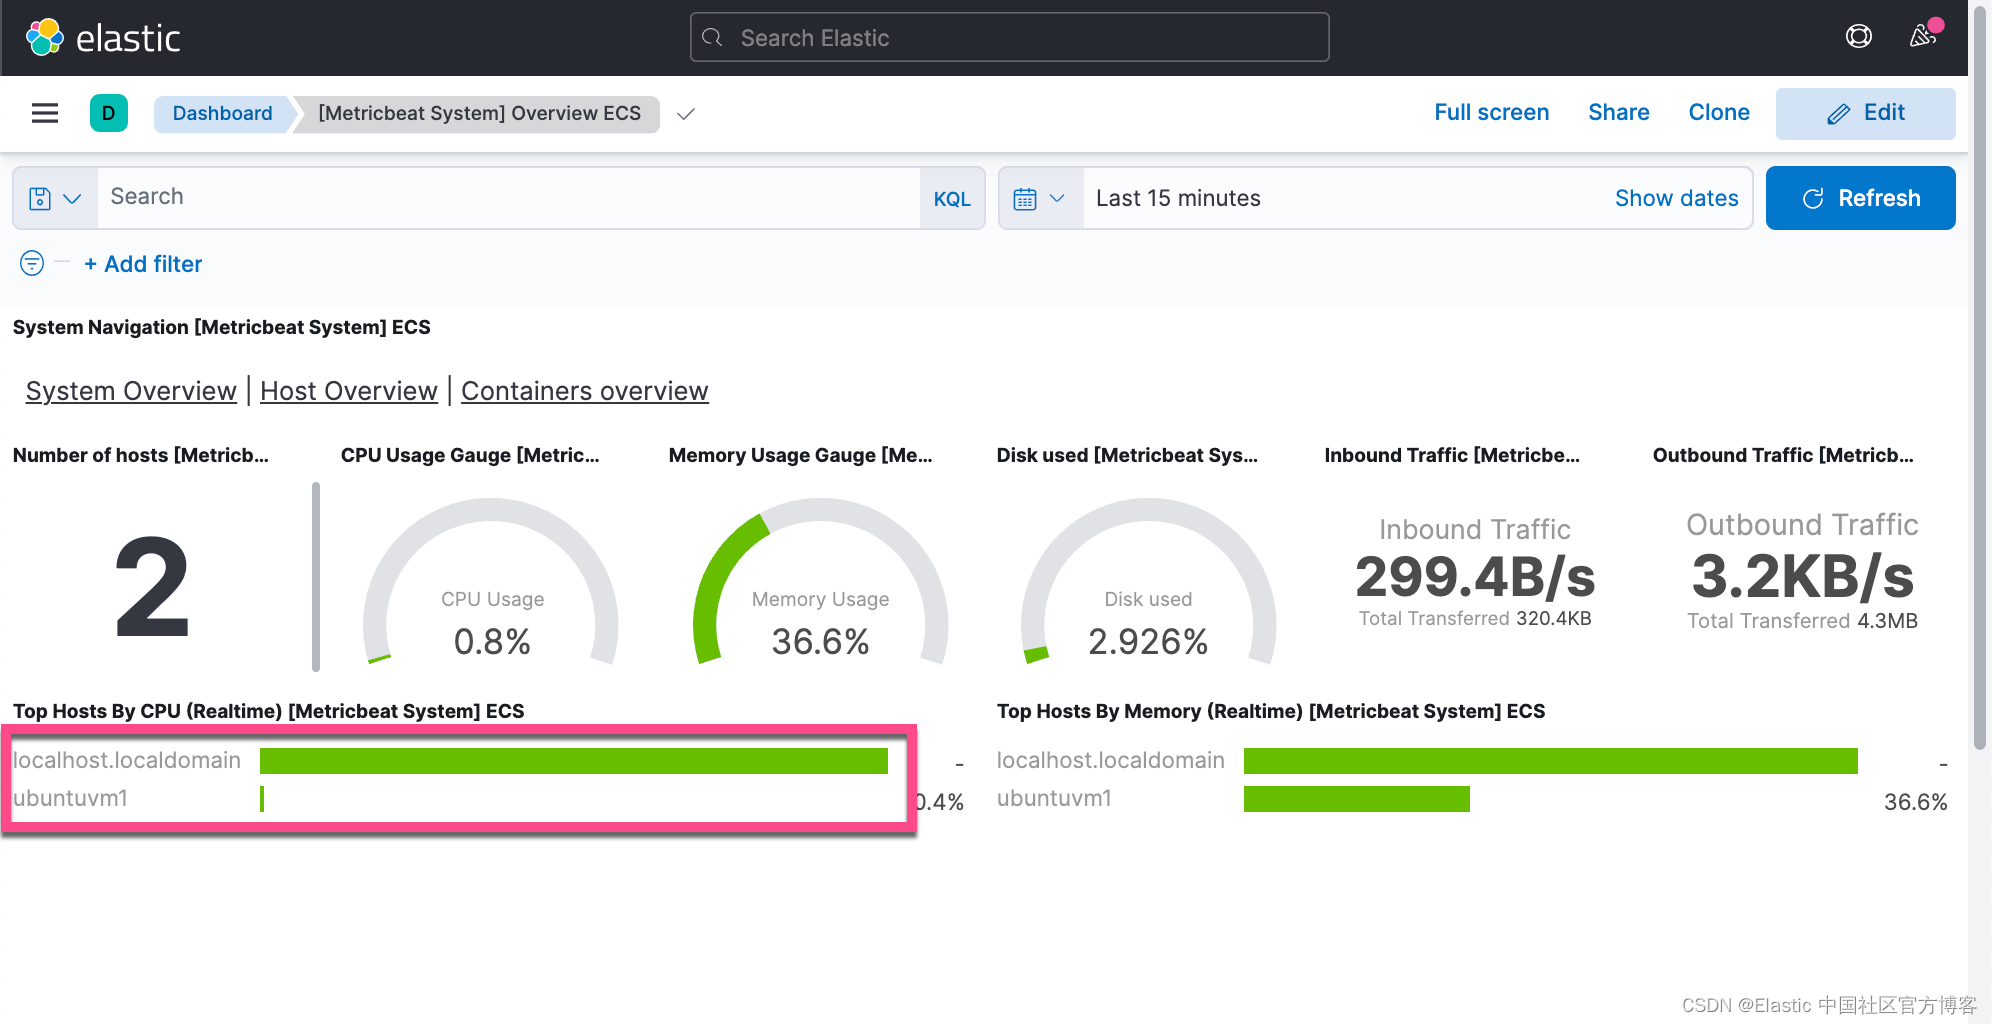Click the localhost.localdomain memory bar
This screenshot has height=1024, width=1992.
(x=1550, y=761)
